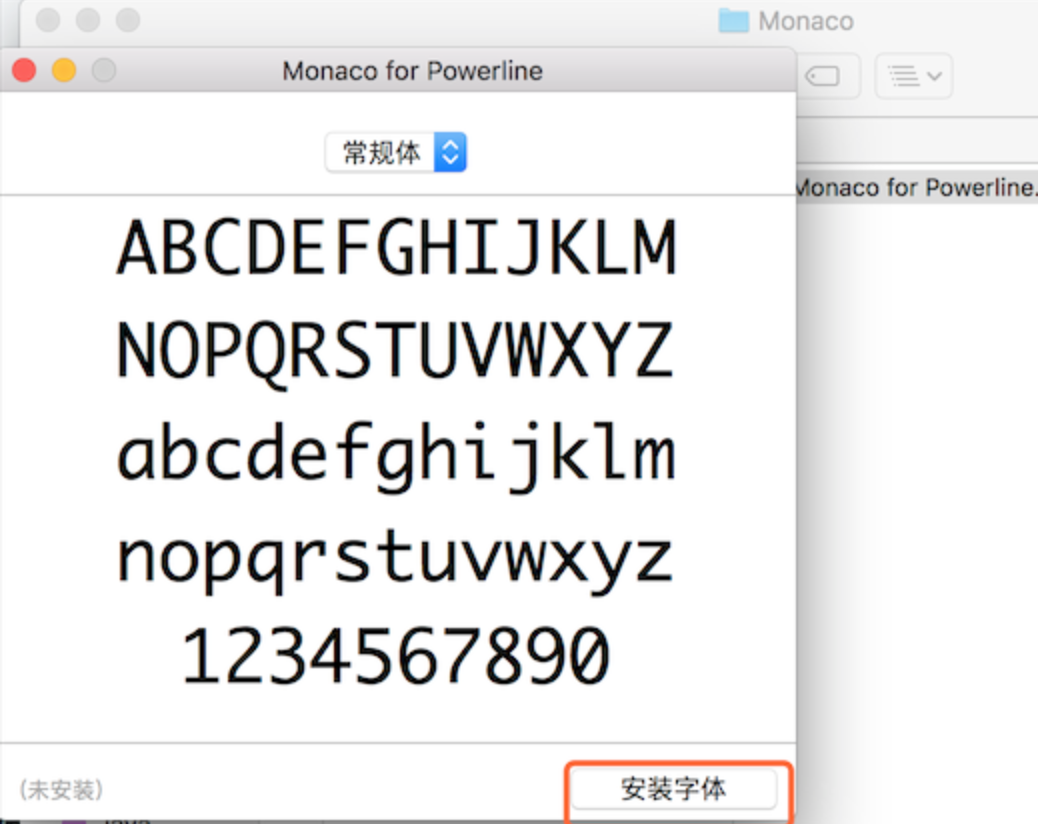This screenshot has height=824, width=1038.
Task: Open the 常规体 font style dropdown
Action: pos(396,152)
